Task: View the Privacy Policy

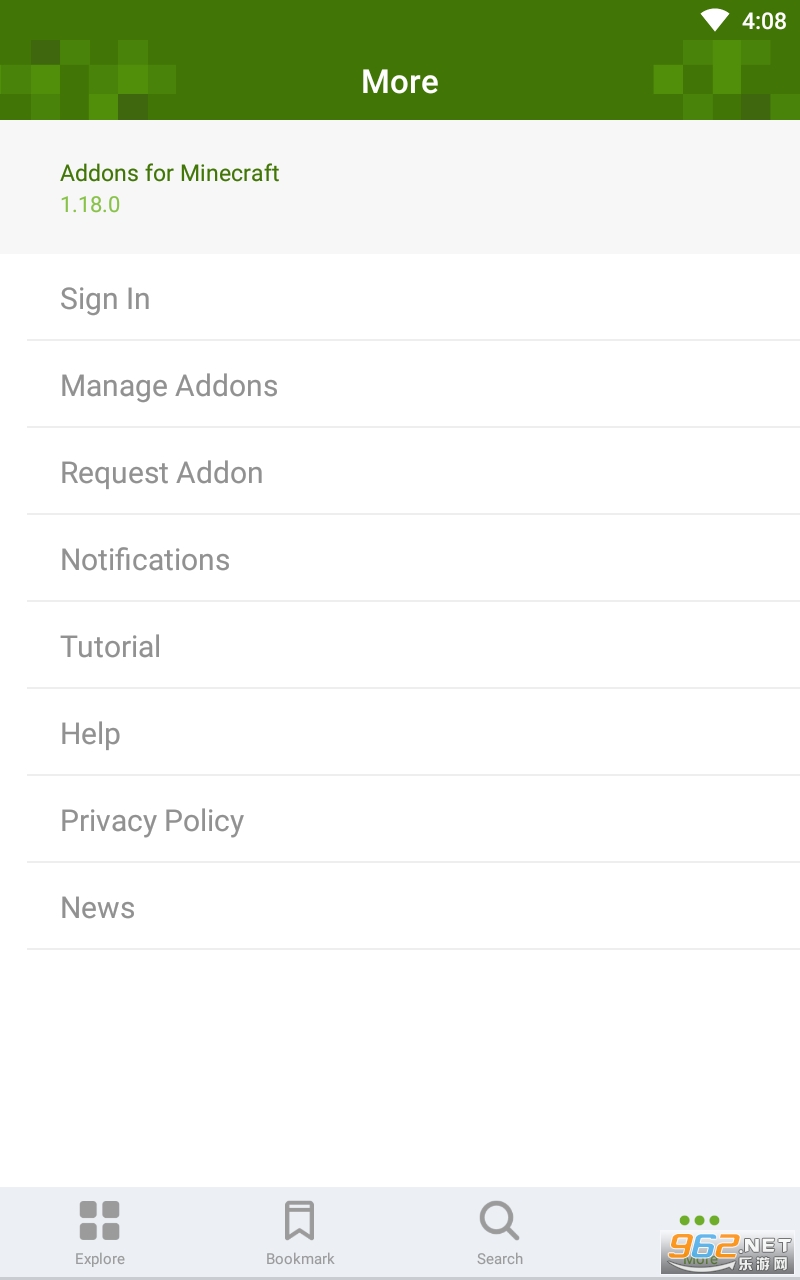Action: [152, 821]
